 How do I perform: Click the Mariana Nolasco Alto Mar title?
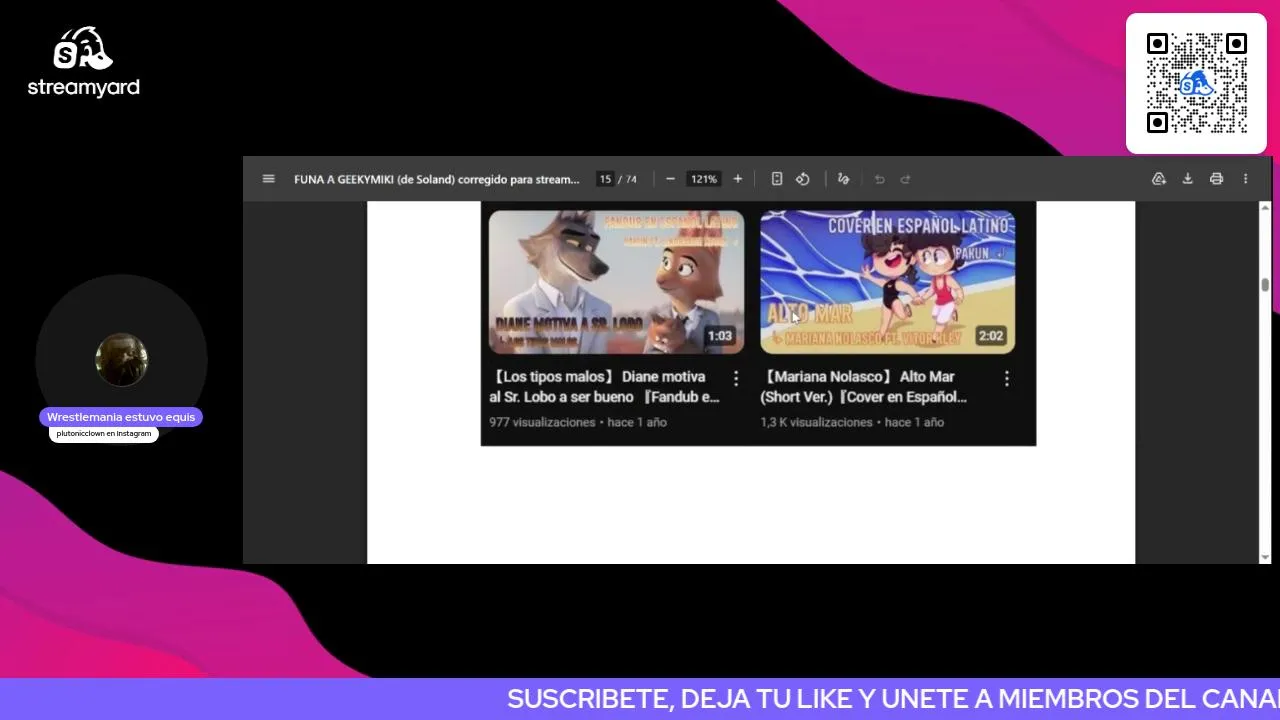[x=864, y=387]
